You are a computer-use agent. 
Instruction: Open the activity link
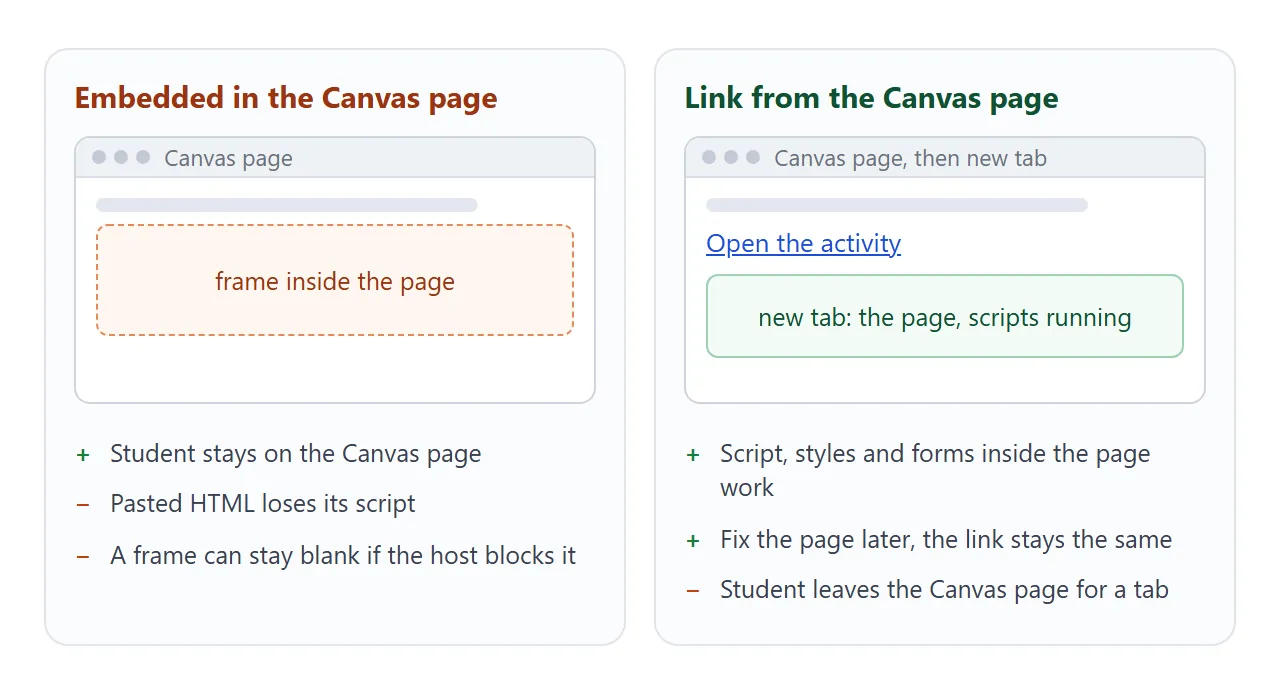coord(803,244)
